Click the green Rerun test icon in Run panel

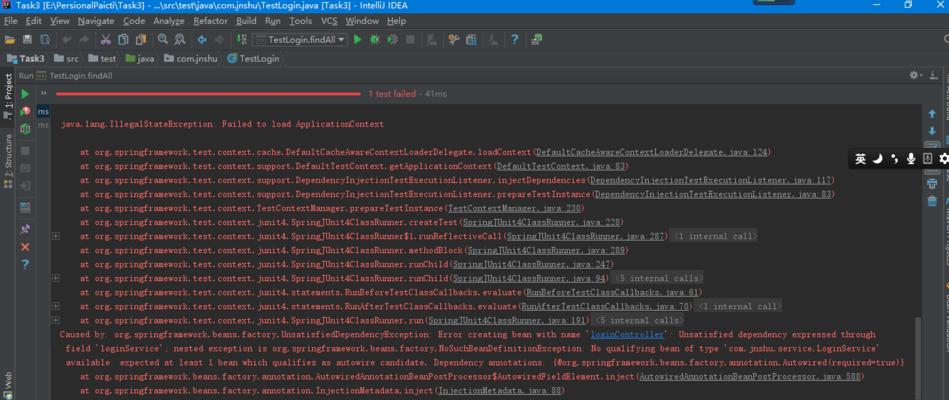click(25, 94)
